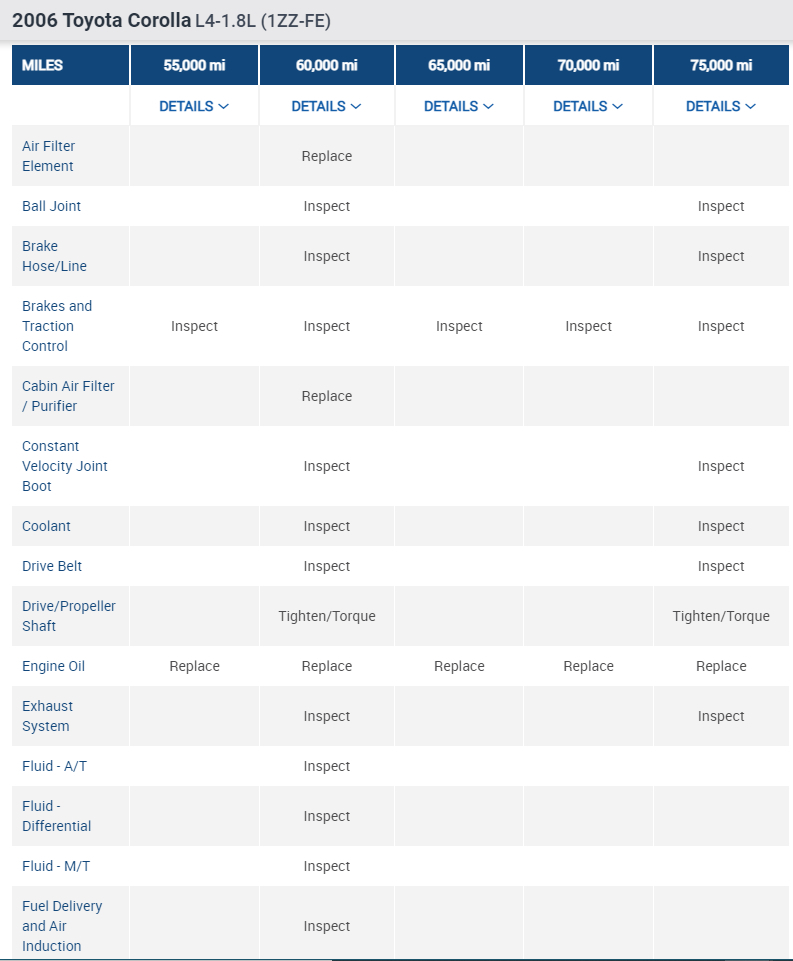
Task: Select the Engine Oil link
Action: point(54,666)
